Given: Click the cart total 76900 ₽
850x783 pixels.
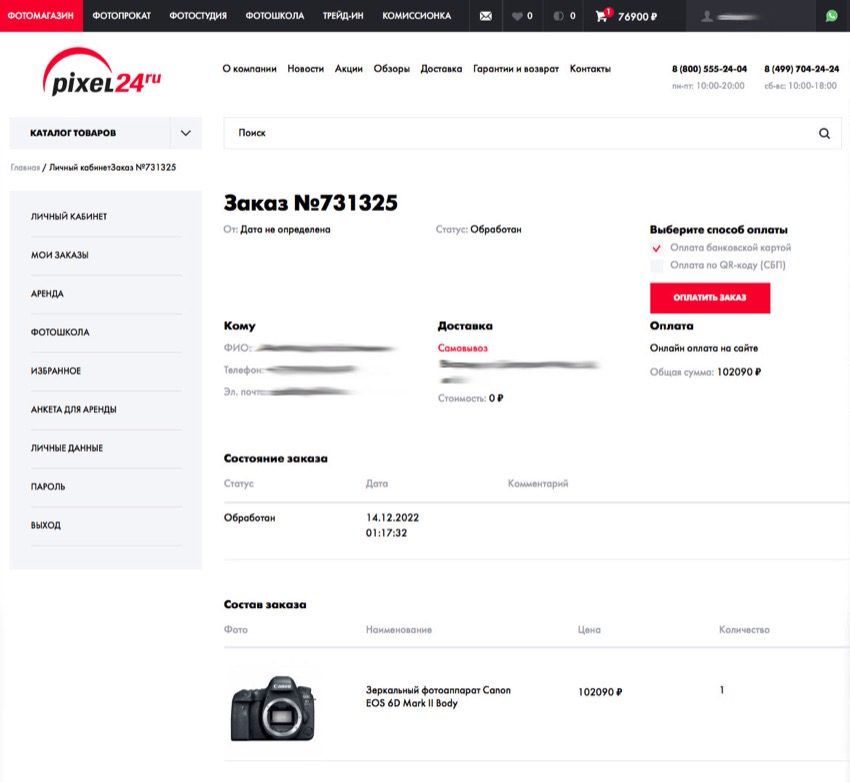Looking at the screenshot, I should tap(637, 17).
